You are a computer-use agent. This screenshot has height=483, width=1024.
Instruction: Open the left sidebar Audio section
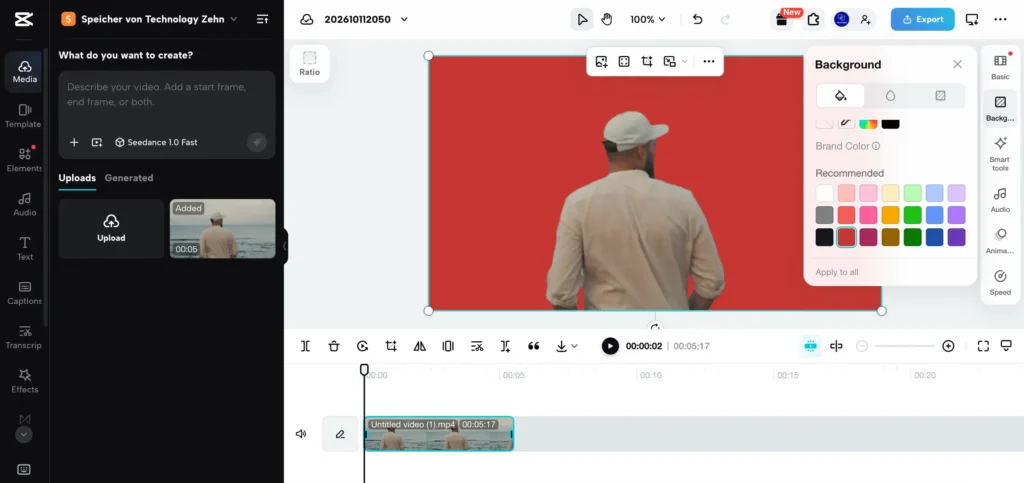pyautogui.click(x=24, y=204)
